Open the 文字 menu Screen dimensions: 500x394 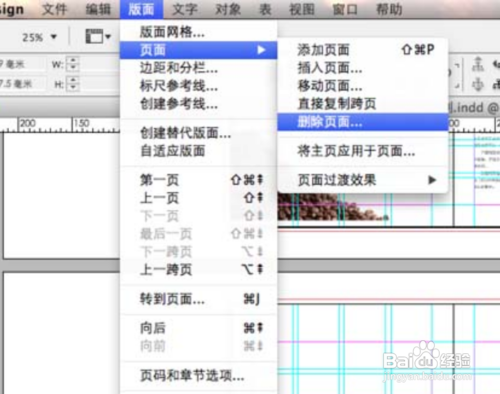[185, 9]
